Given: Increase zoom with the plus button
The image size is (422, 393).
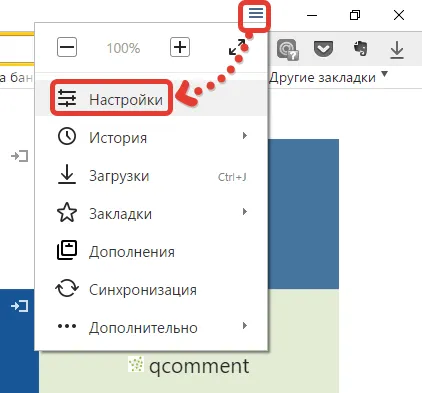Looking at the screenshot, I should (180, 47).
